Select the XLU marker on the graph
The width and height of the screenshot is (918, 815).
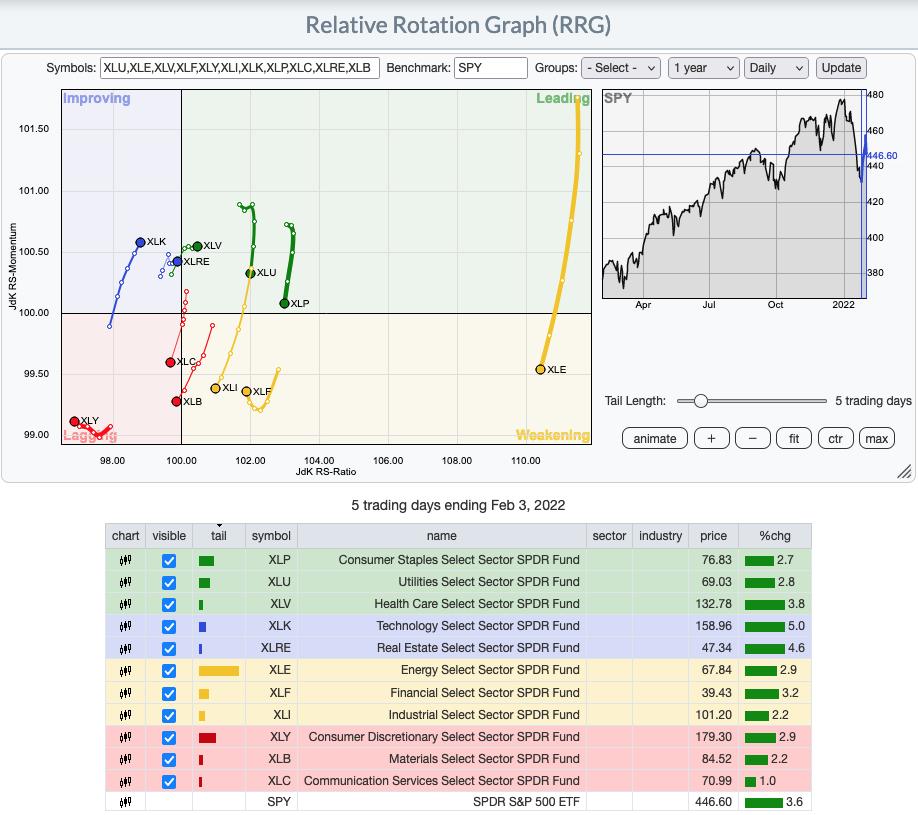(251, 273)
